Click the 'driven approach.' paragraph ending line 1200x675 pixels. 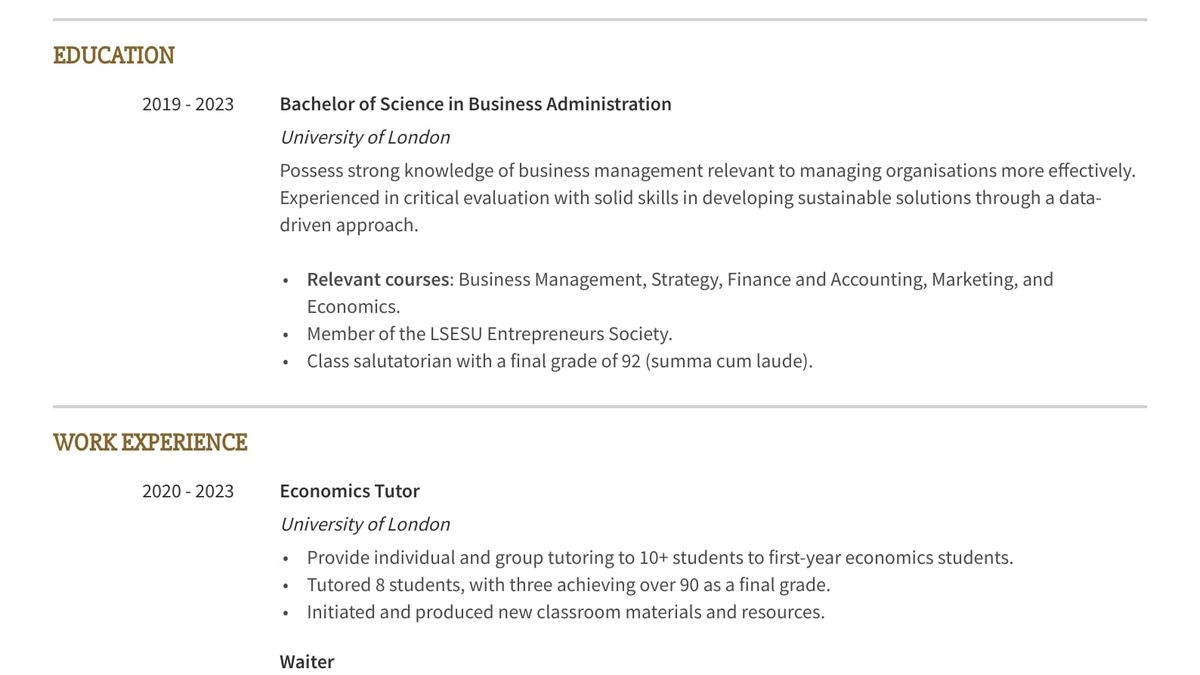point(349,225)
